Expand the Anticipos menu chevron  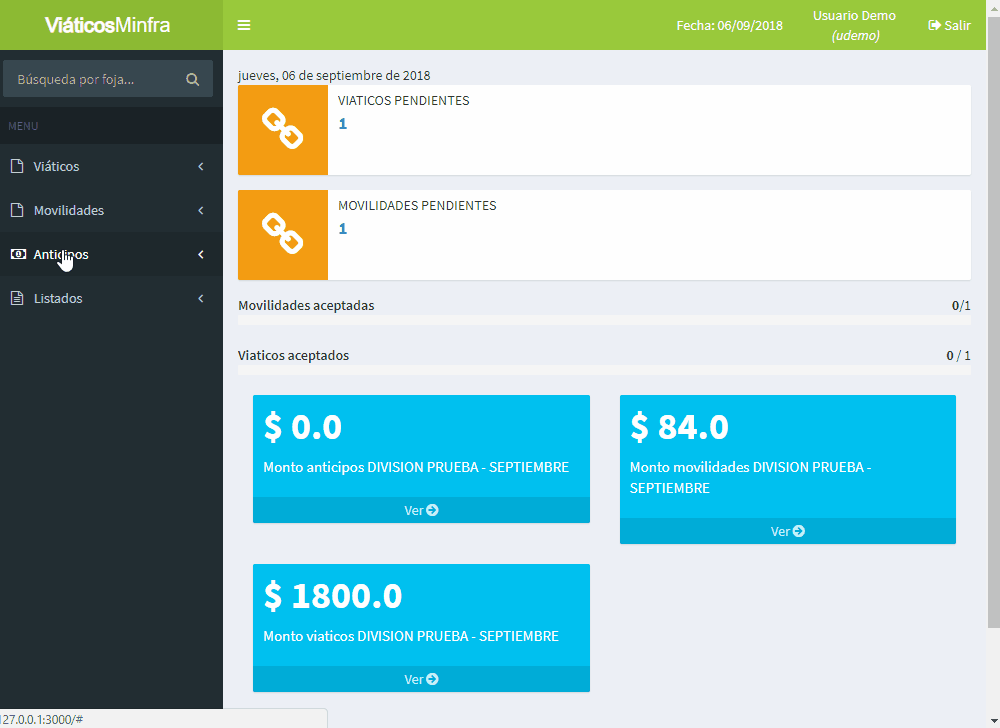coord(200,255)
